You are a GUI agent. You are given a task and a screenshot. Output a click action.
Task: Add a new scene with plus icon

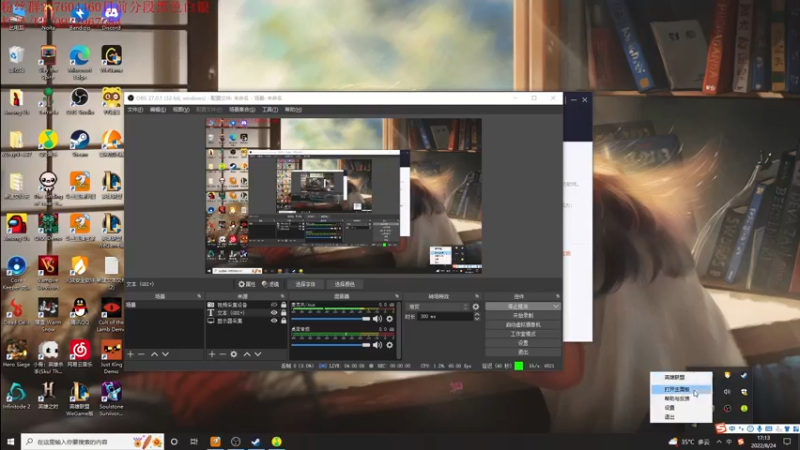point(131,354)
